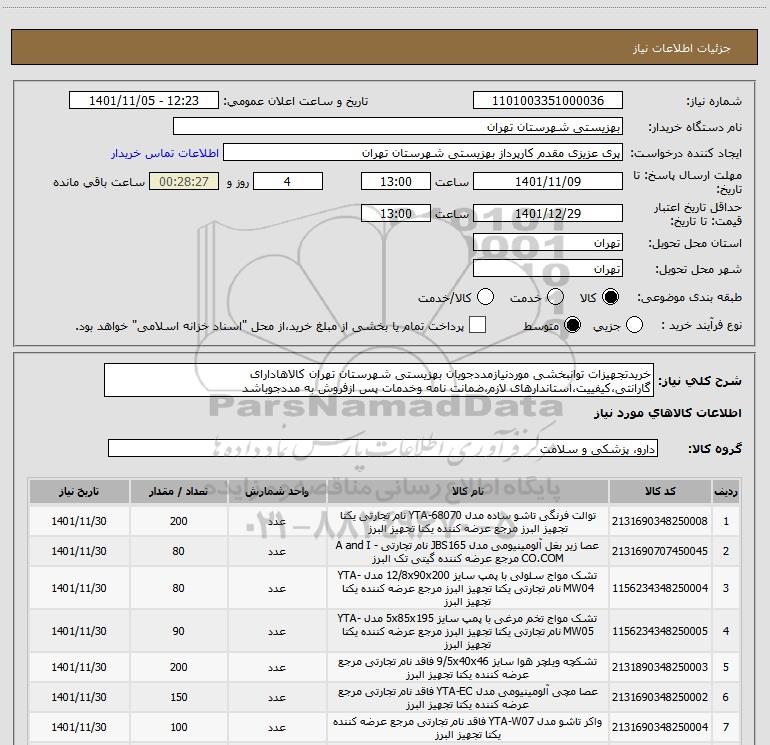Click the price validity date 1401/12/29
Screen dimensions: 770x745
(x=548, y=213)
